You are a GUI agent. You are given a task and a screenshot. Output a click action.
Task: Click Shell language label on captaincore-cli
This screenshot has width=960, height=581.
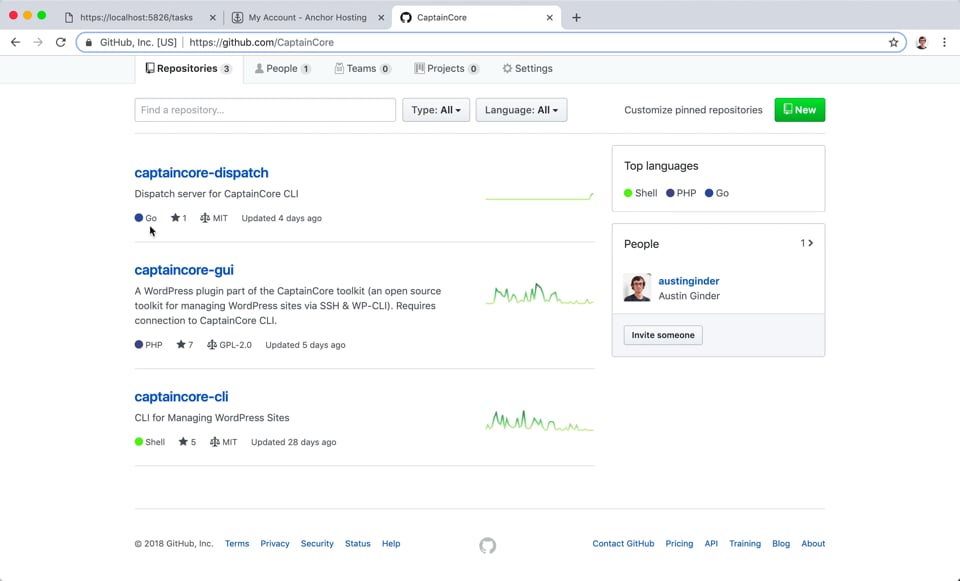[149, 442]
